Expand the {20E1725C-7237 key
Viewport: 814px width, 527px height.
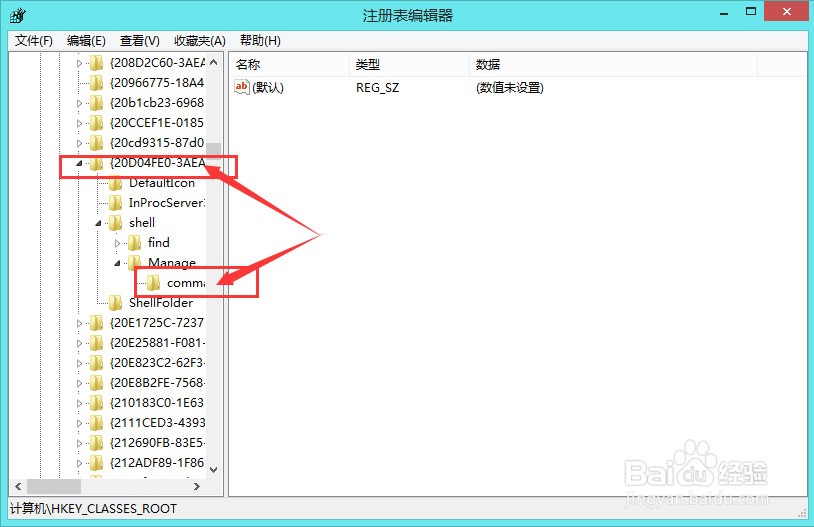(79, 323)
